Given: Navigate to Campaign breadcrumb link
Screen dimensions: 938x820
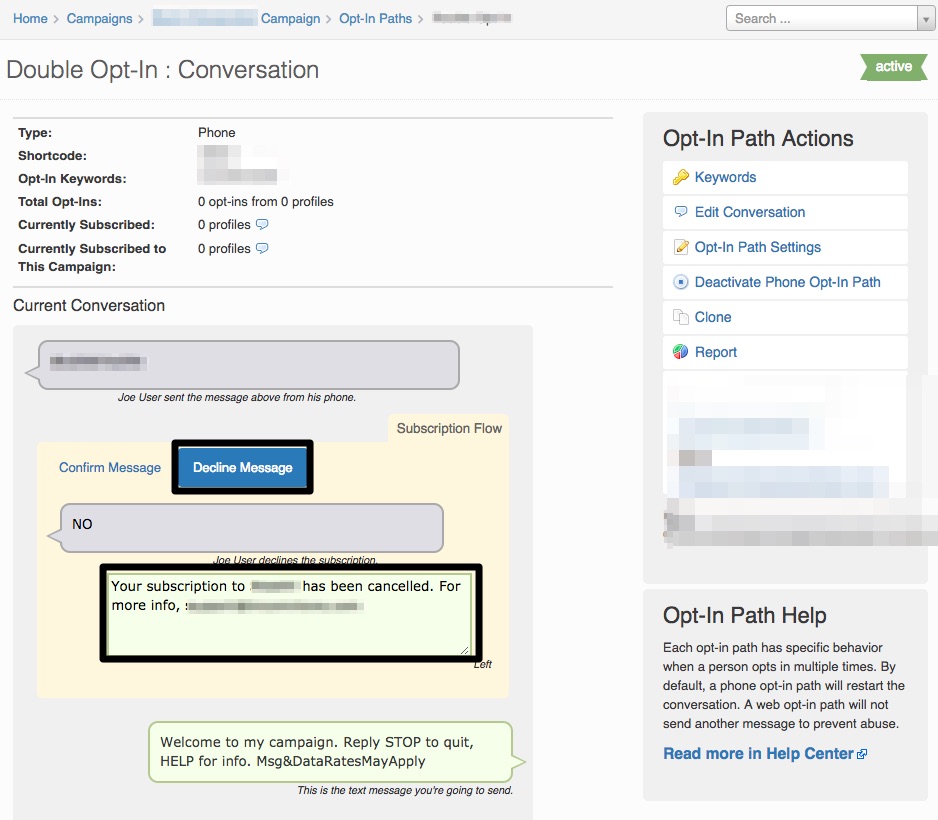Looking at the screenshot, I should (290, 19).
